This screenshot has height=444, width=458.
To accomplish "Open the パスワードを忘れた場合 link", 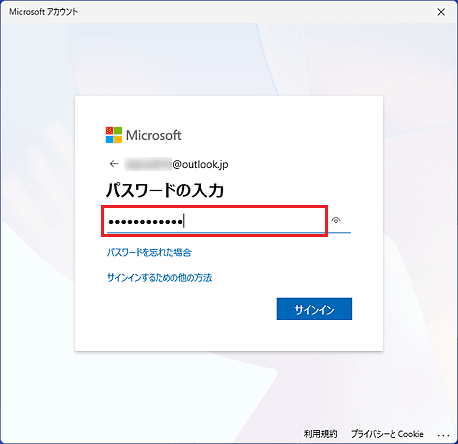I will coord(149,252).
